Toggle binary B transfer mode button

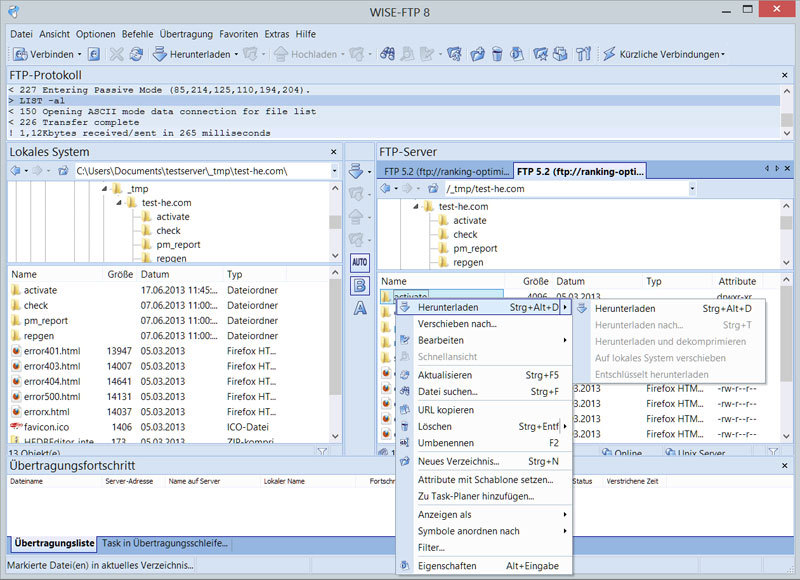[360, 285]
